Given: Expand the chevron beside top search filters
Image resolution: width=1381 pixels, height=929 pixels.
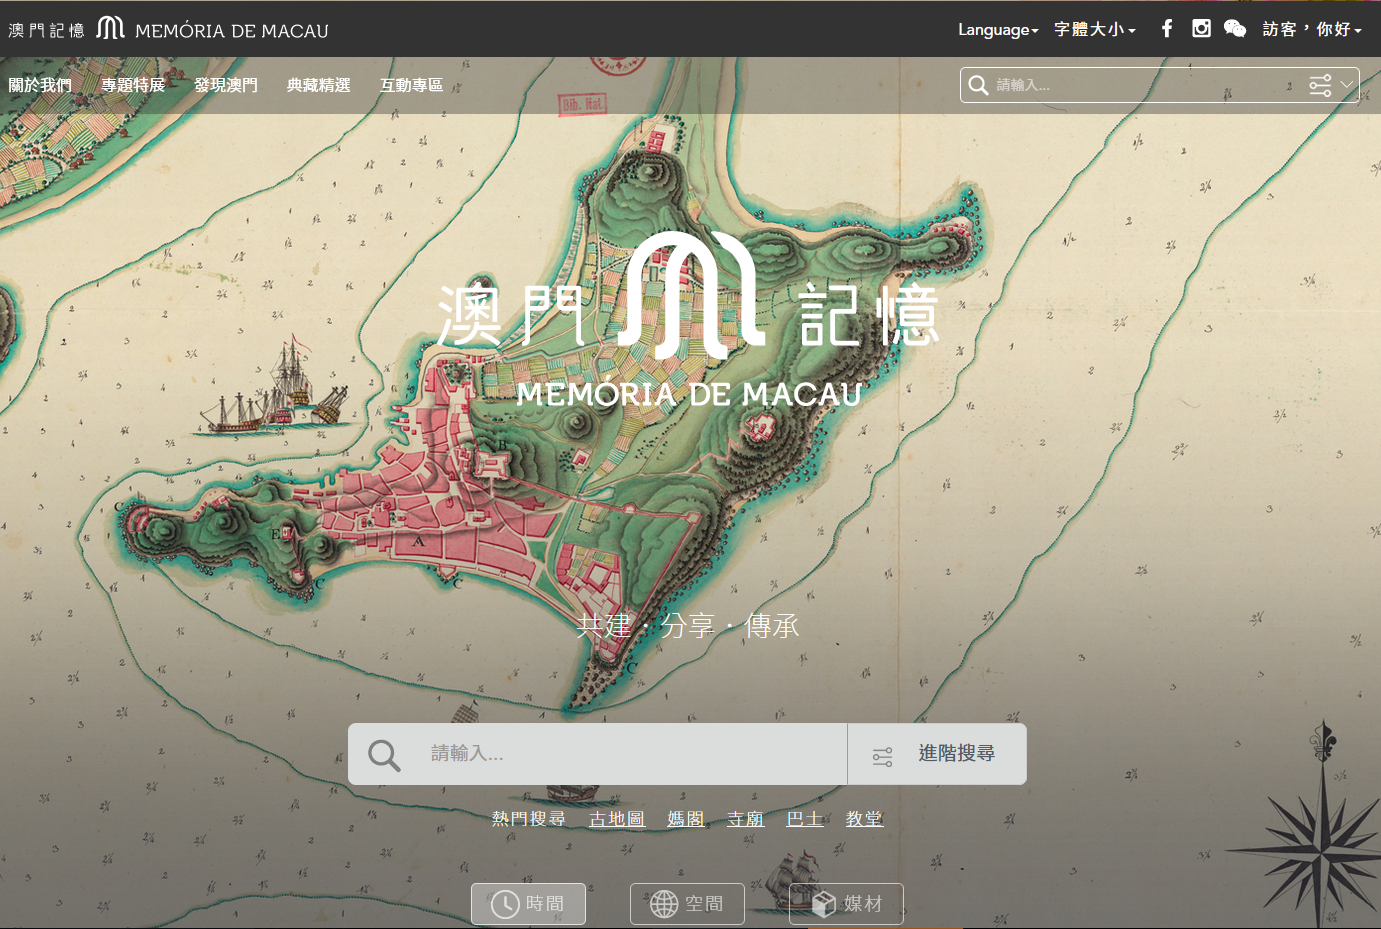Looking at the screenshot, I should (1346, 85).
